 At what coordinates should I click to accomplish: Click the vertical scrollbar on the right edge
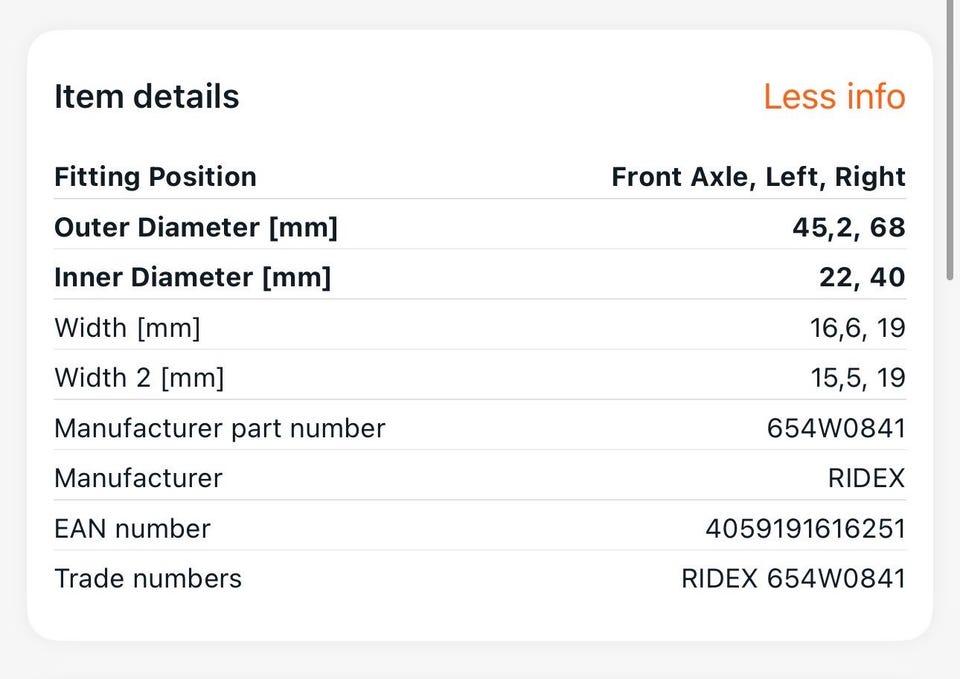coord(950,140)
